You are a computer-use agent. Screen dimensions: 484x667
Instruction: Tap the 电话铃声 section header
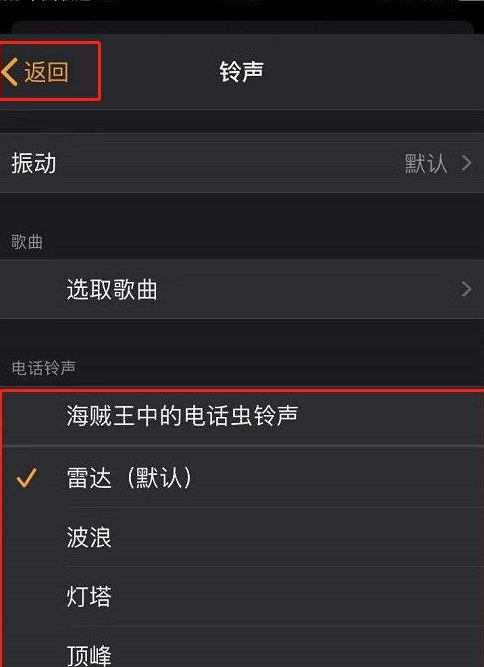(43, 368)
